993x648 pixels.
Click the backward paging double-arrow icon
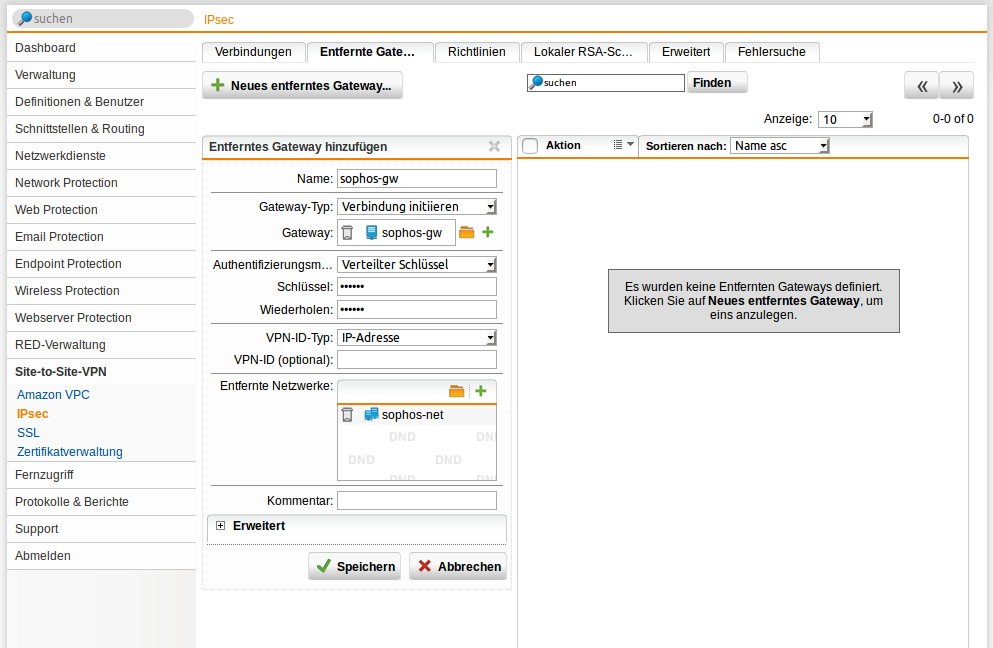tap(920, 86)
